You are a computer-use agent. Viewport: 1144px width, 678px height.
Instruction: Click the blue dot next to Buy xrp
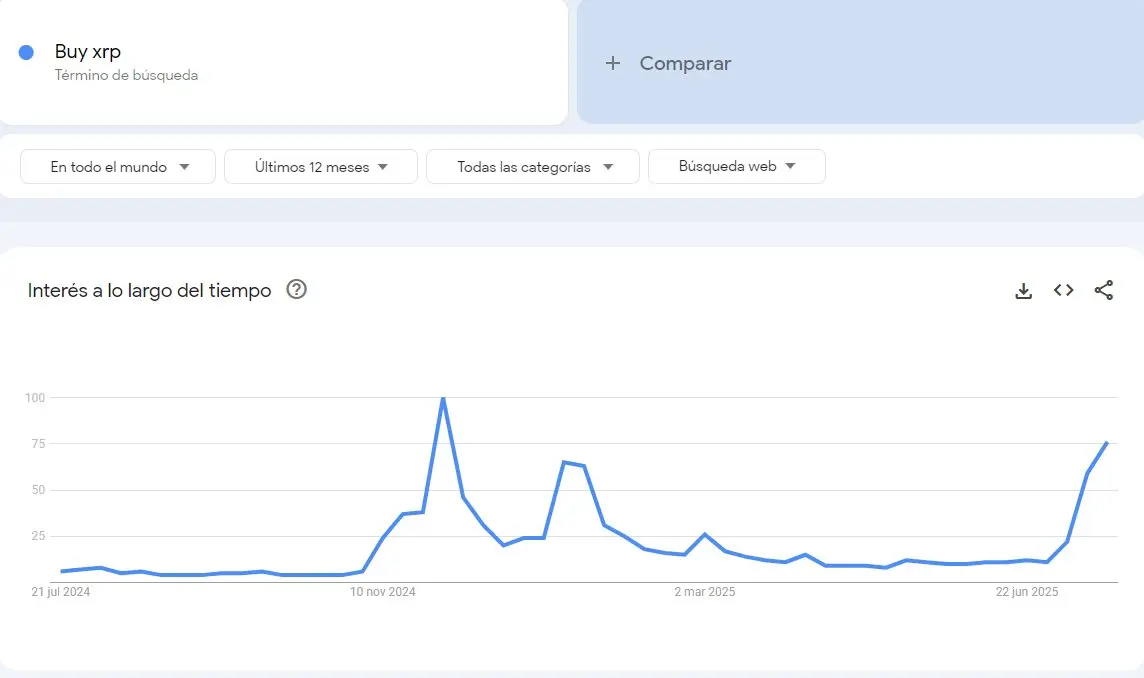pyautogui.click(x=26, y=53)
